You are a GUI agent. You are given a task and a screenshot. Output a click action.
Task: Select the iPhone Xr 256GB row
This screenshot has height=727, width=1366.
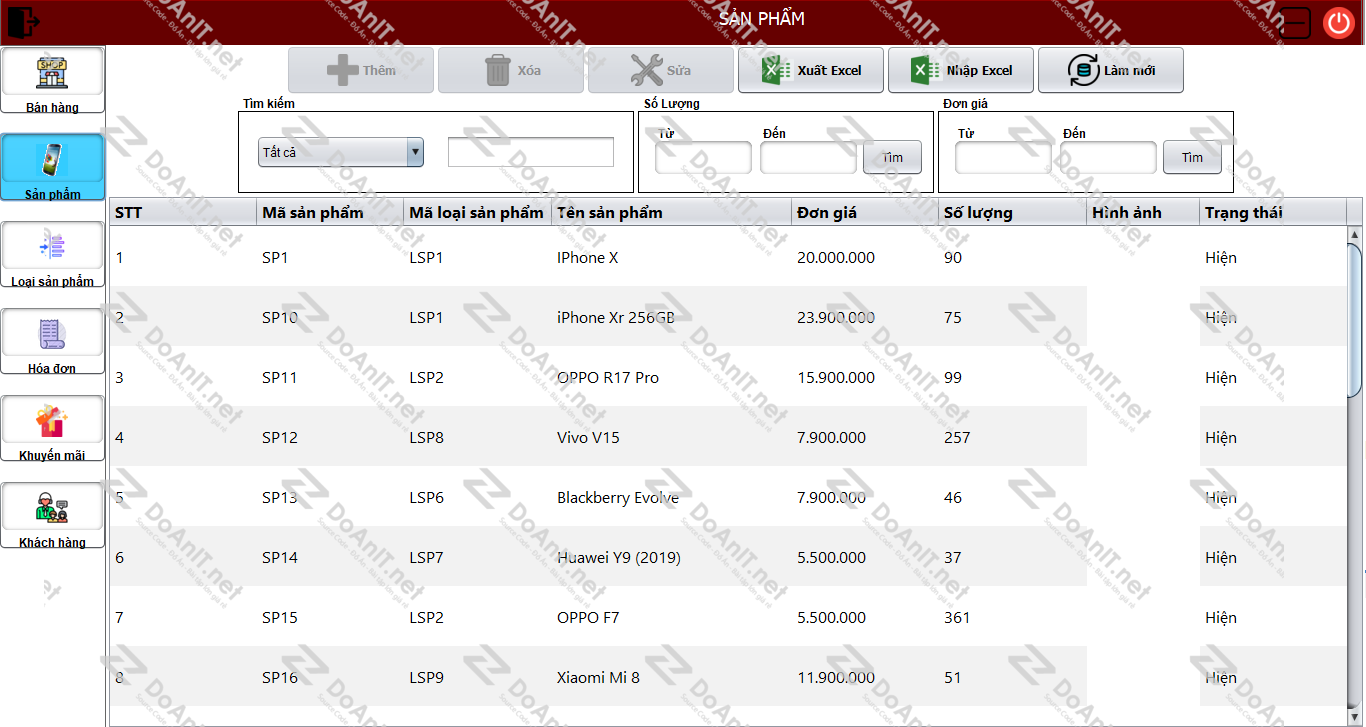coord(728,317)
